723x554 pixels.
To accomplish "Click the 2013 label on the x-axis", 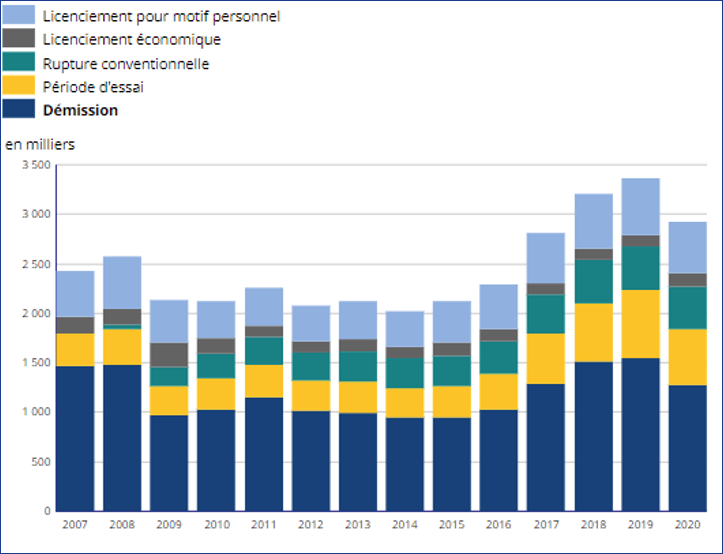I will 357,524.
